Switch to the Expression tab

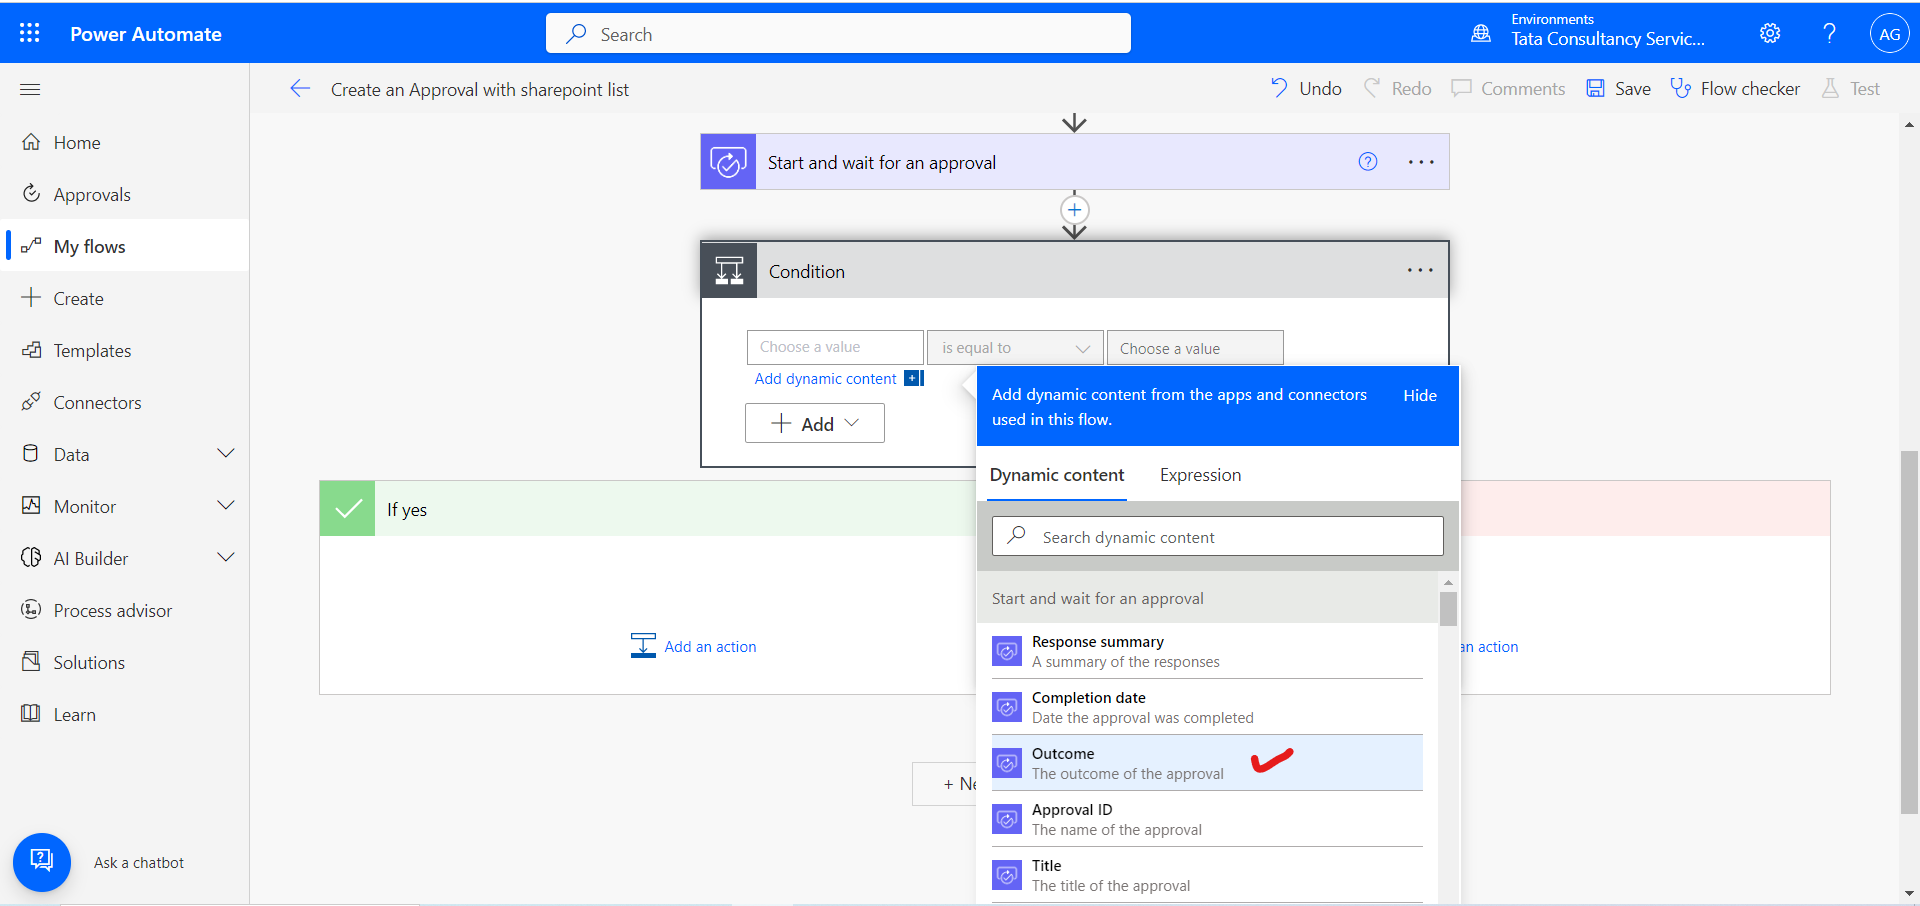coord(1200,475)
